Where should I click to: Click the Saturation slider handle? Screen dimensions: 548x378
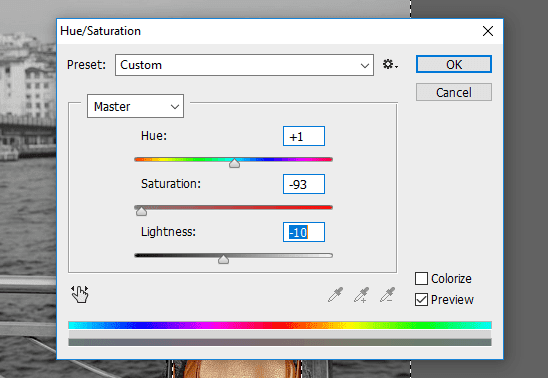[x=141, y=211]
